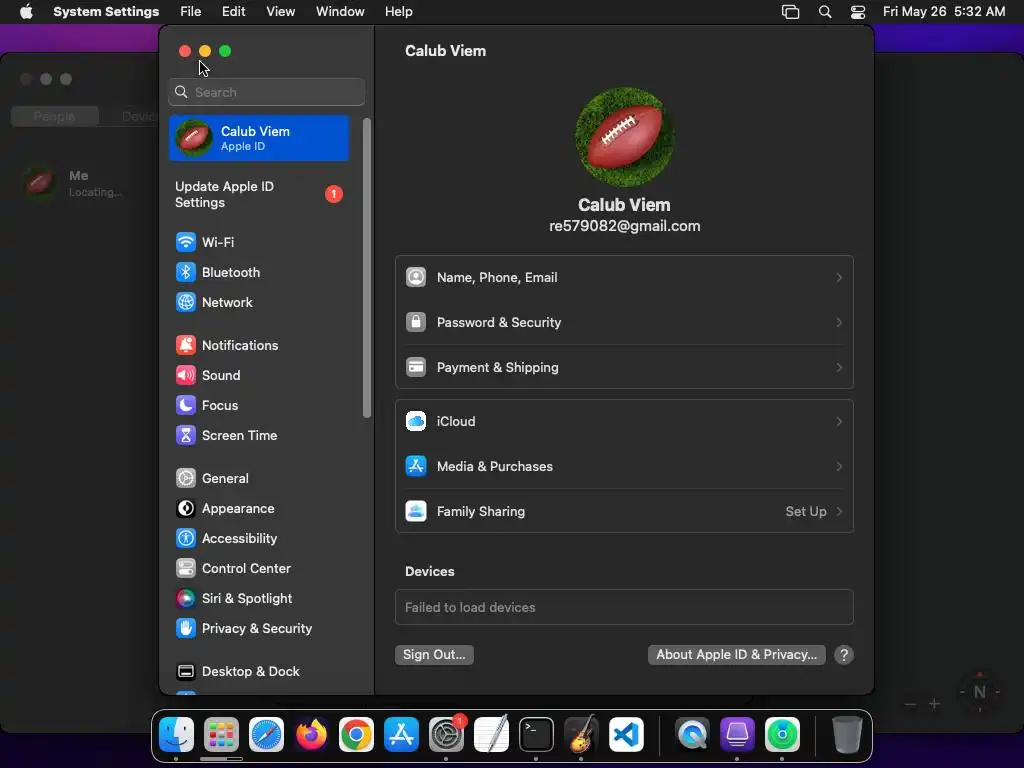Open Media & Purchases row
The image size is (1024, 768).
pos(624,467)
